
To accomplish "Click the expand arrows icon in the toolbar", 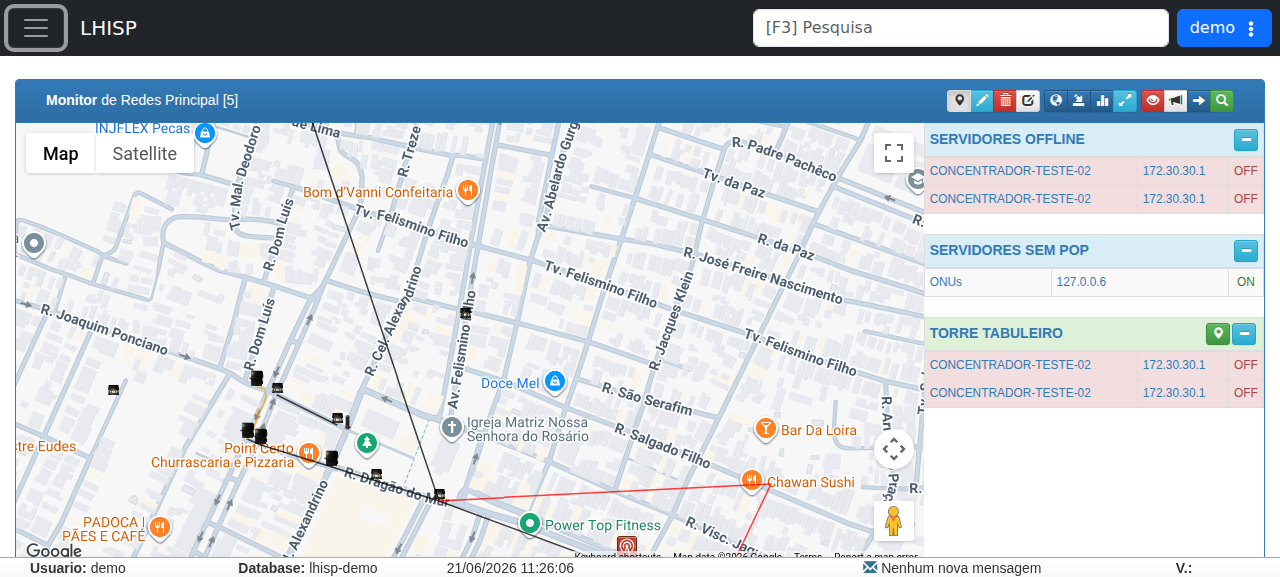I will point(1125,100).
